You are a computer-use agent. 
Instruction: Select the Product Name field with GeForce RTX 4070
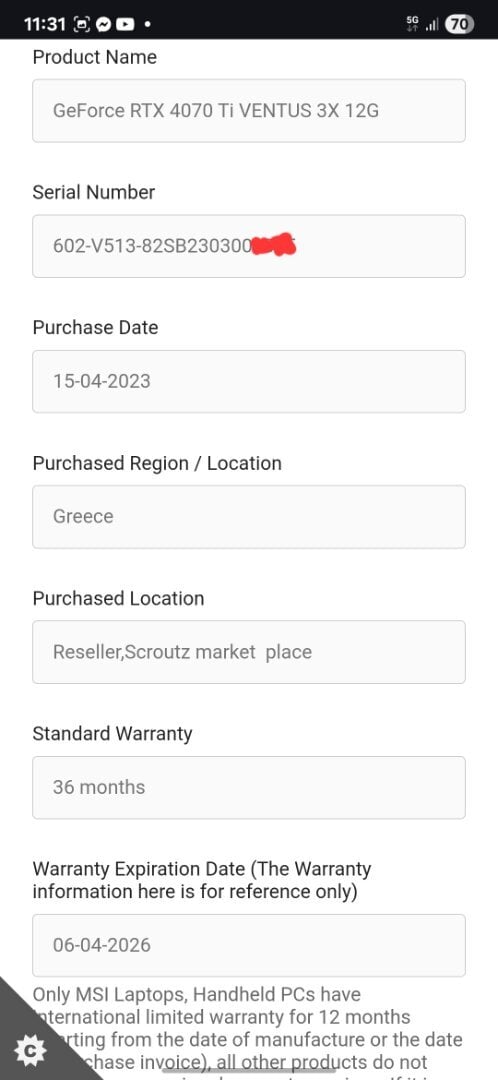249,111
